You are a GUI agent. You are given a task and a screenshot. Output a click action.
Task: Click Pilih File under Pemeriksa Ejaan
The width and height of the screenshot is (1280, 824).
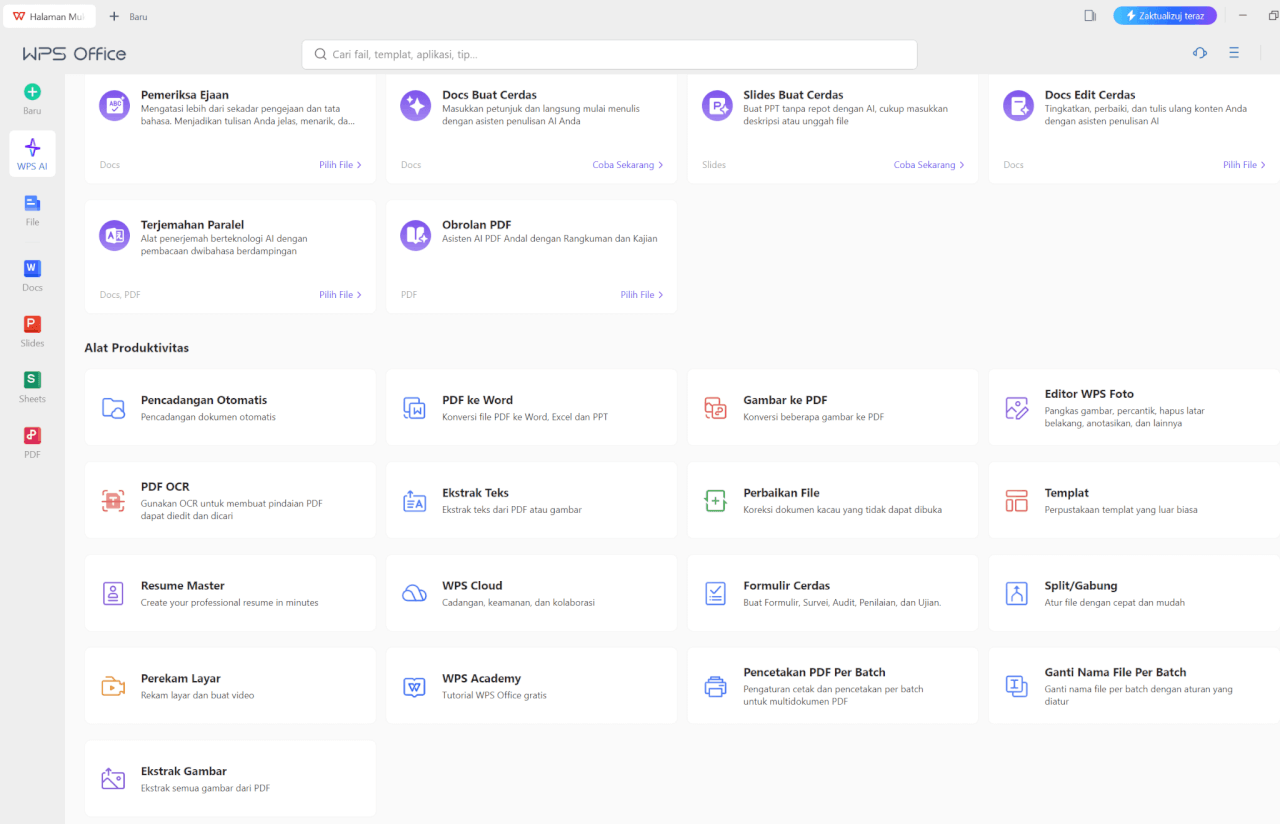coord(340,165)
